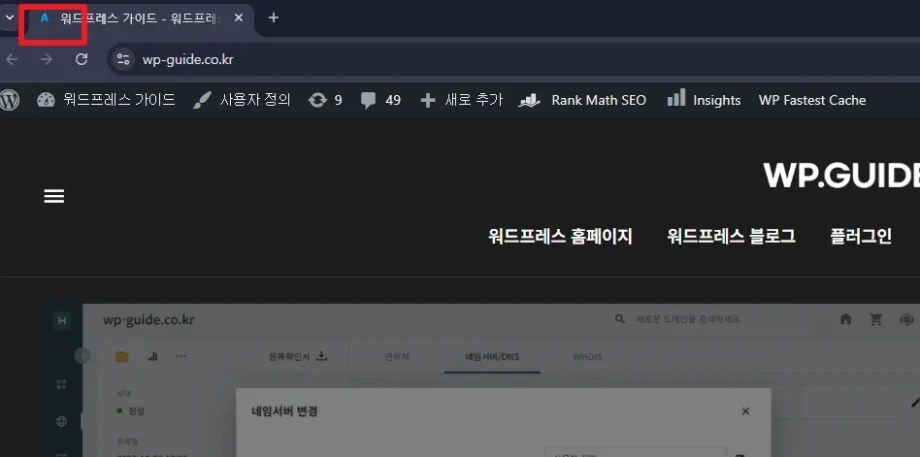This screenshot has width=920, height=457.
Task: Open the hamburger menu on the site
Action: pyautogui.click(x=54, y=196)
